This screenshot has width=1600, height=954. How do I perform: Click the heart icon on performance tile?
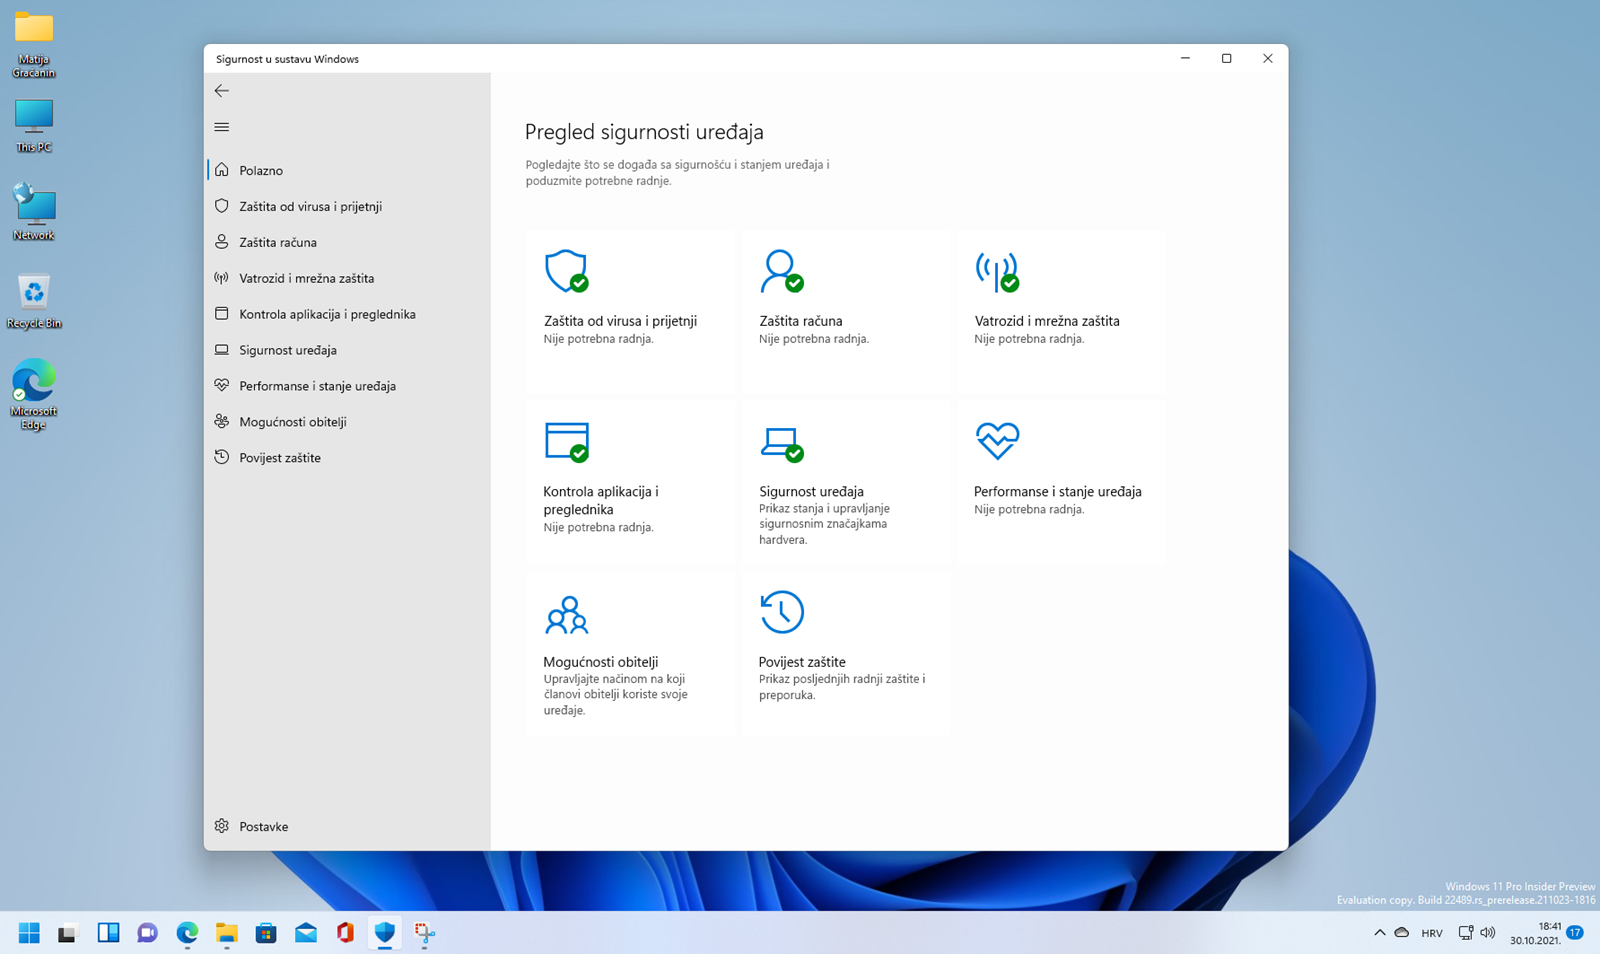[997, 440]
